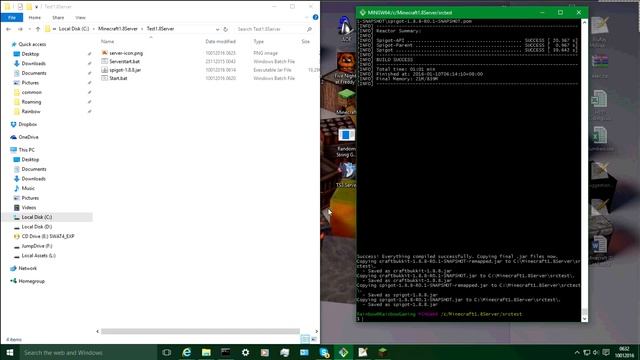Focus the Search the web and Windows box

click(x=89, y=352)
